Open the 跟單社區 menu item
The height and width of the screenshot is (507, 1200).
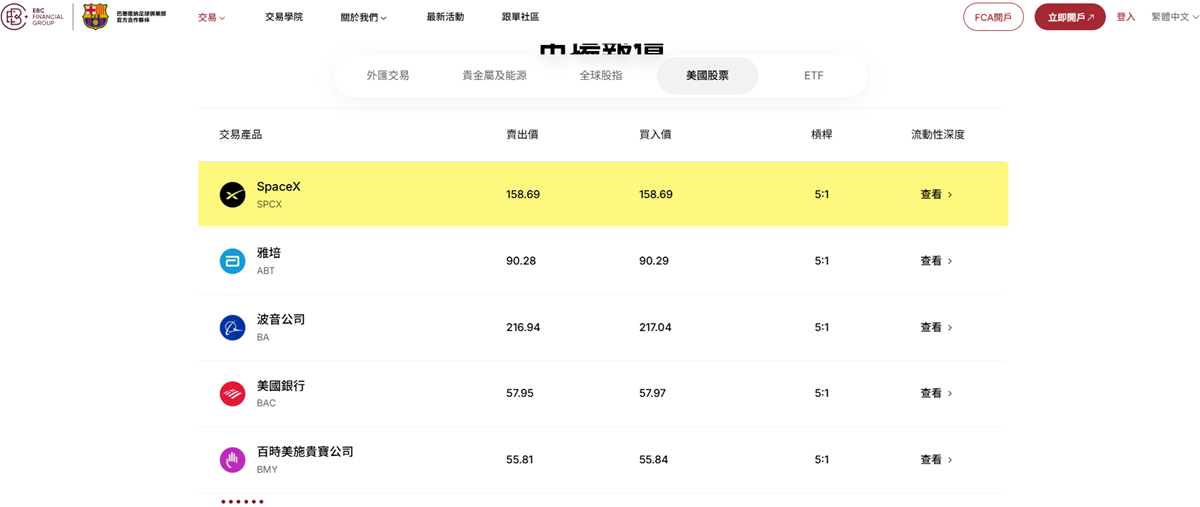pyautogui.click(x=520, y=17)
